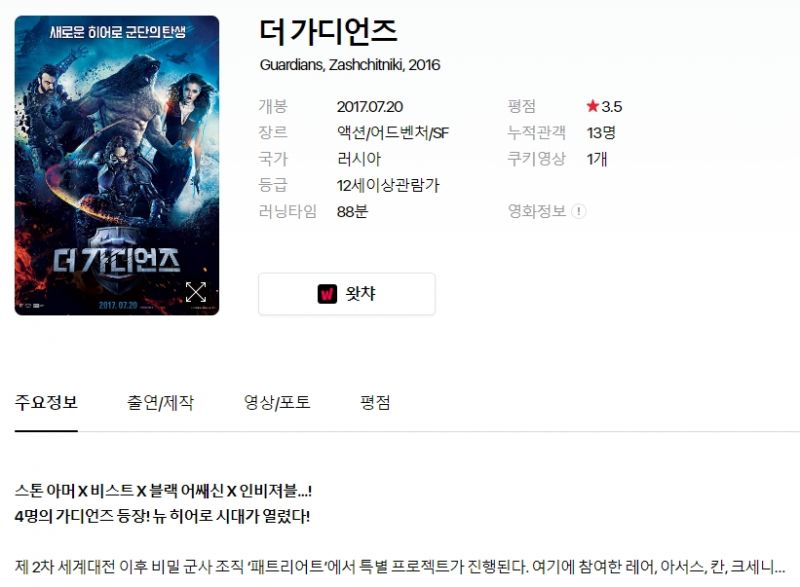Click the red star rating icon
The image size is (800, 587).
click(x=592, y=106)
